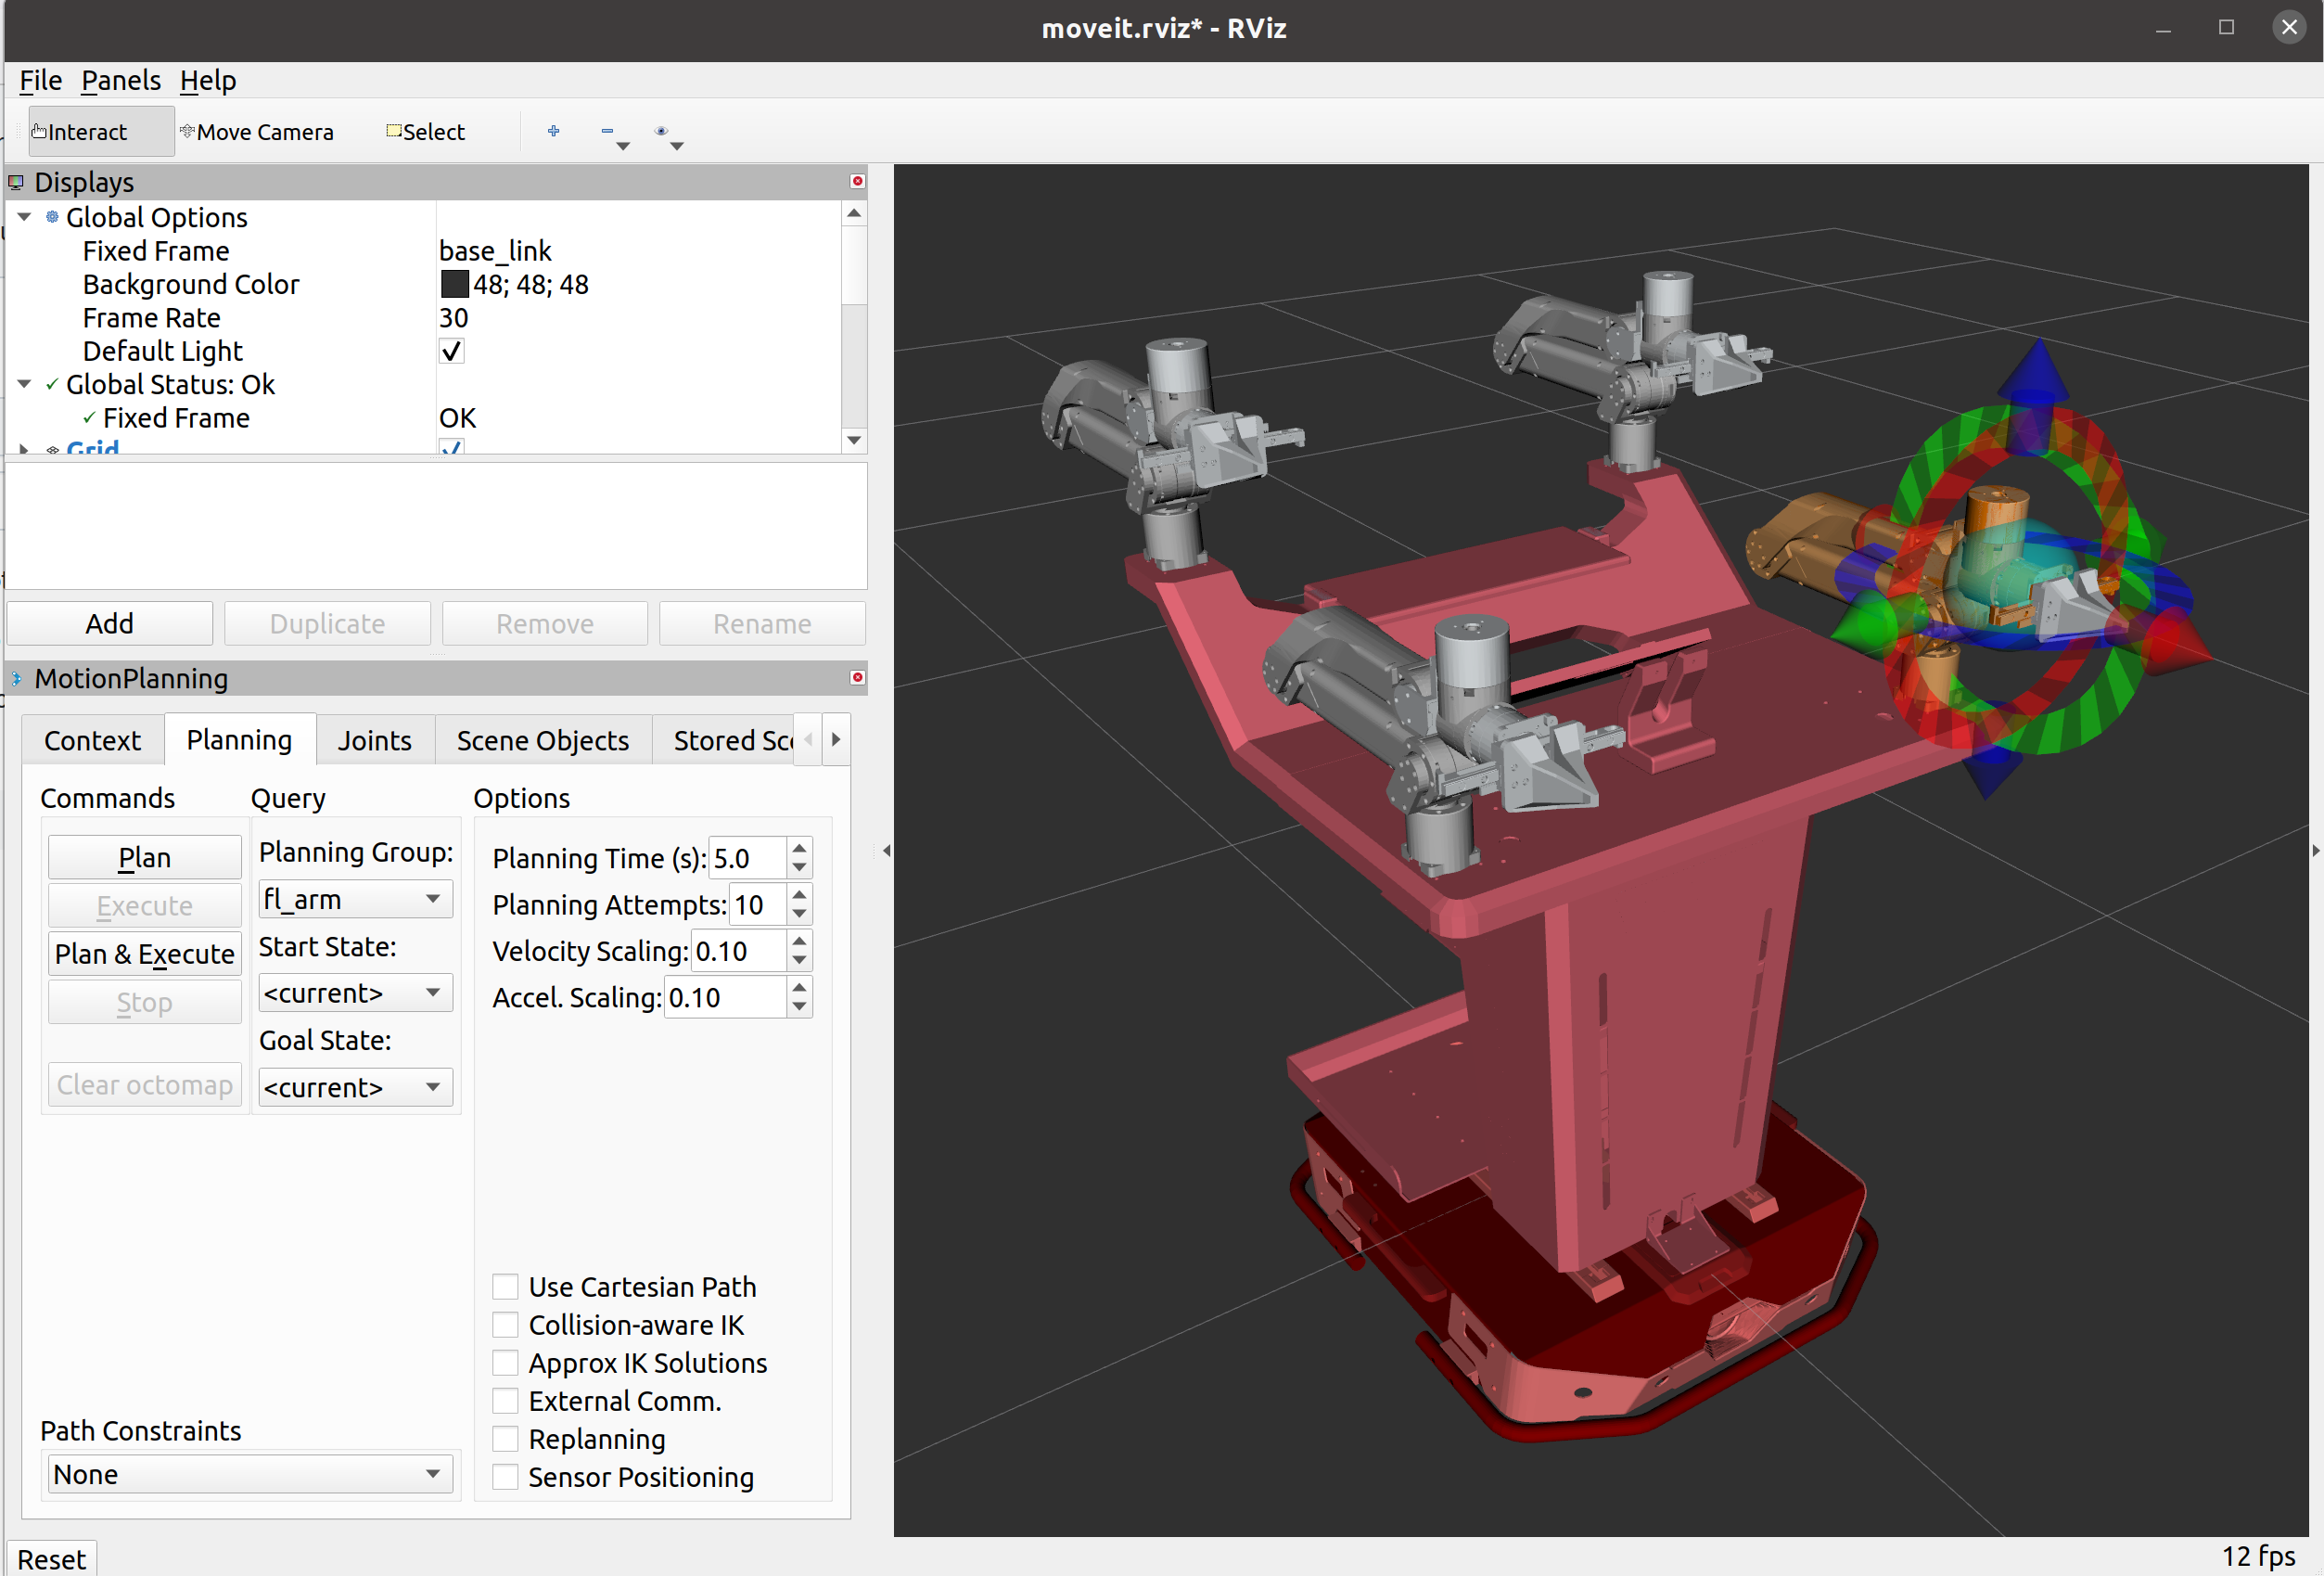Open the Panels menu
Screen dimensions: 2324x1576
point(120,80)
